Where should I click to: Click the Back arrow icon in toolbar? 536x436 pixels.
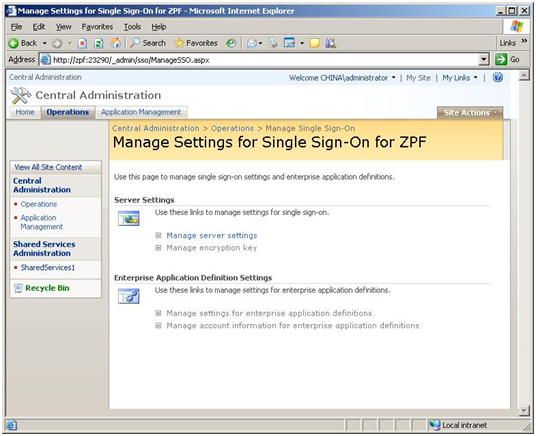14,43
